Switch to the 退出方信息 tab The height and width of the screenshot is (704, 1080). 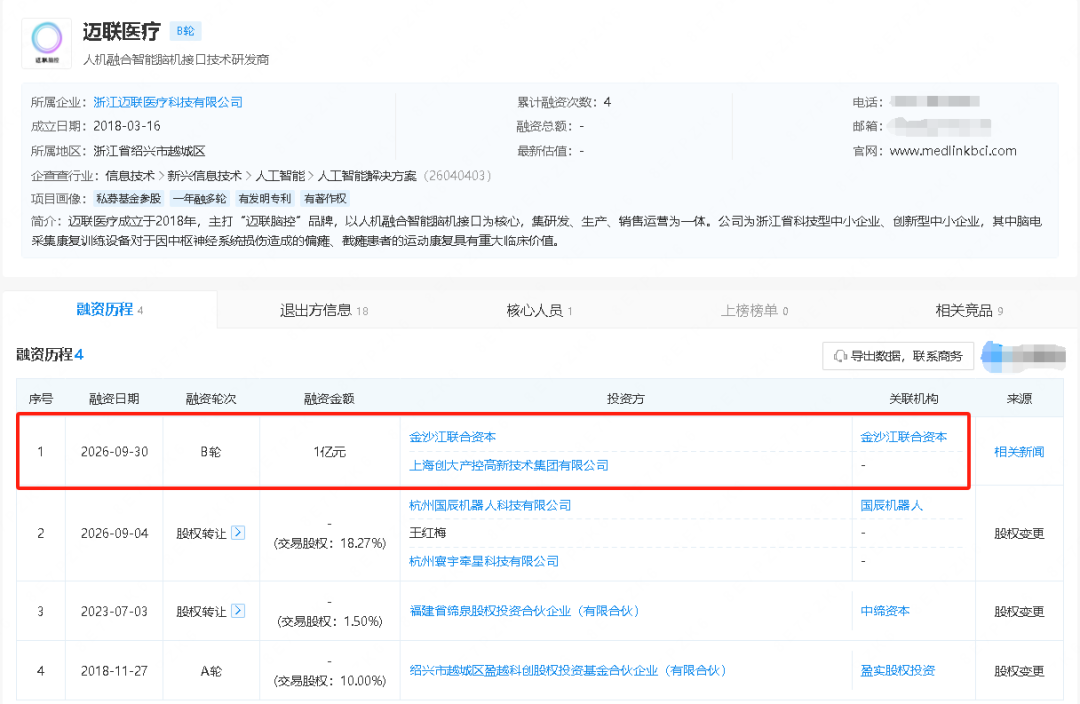pos(324,311)
